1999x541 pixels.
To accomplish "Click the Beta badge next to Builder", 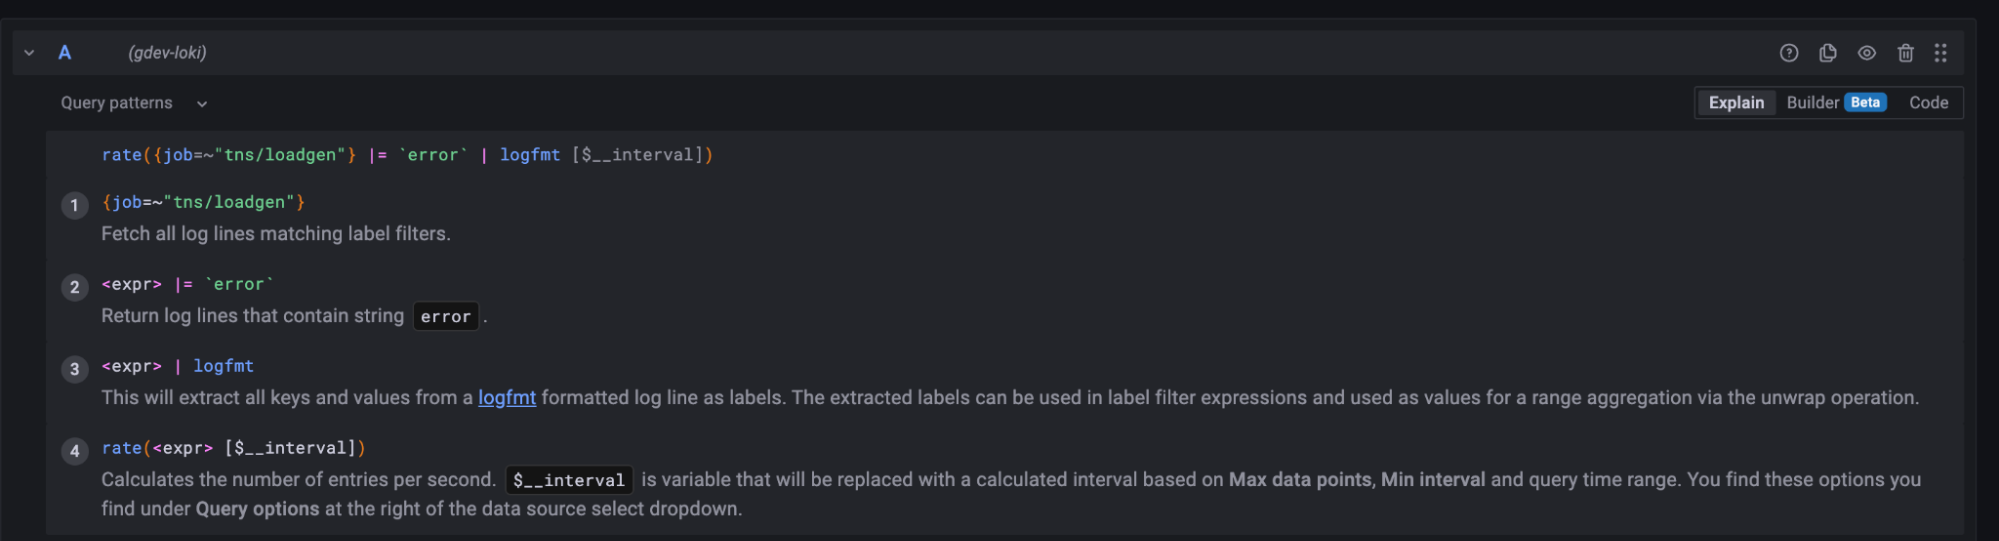I will pyautogui.click(x=1864, y=103).
